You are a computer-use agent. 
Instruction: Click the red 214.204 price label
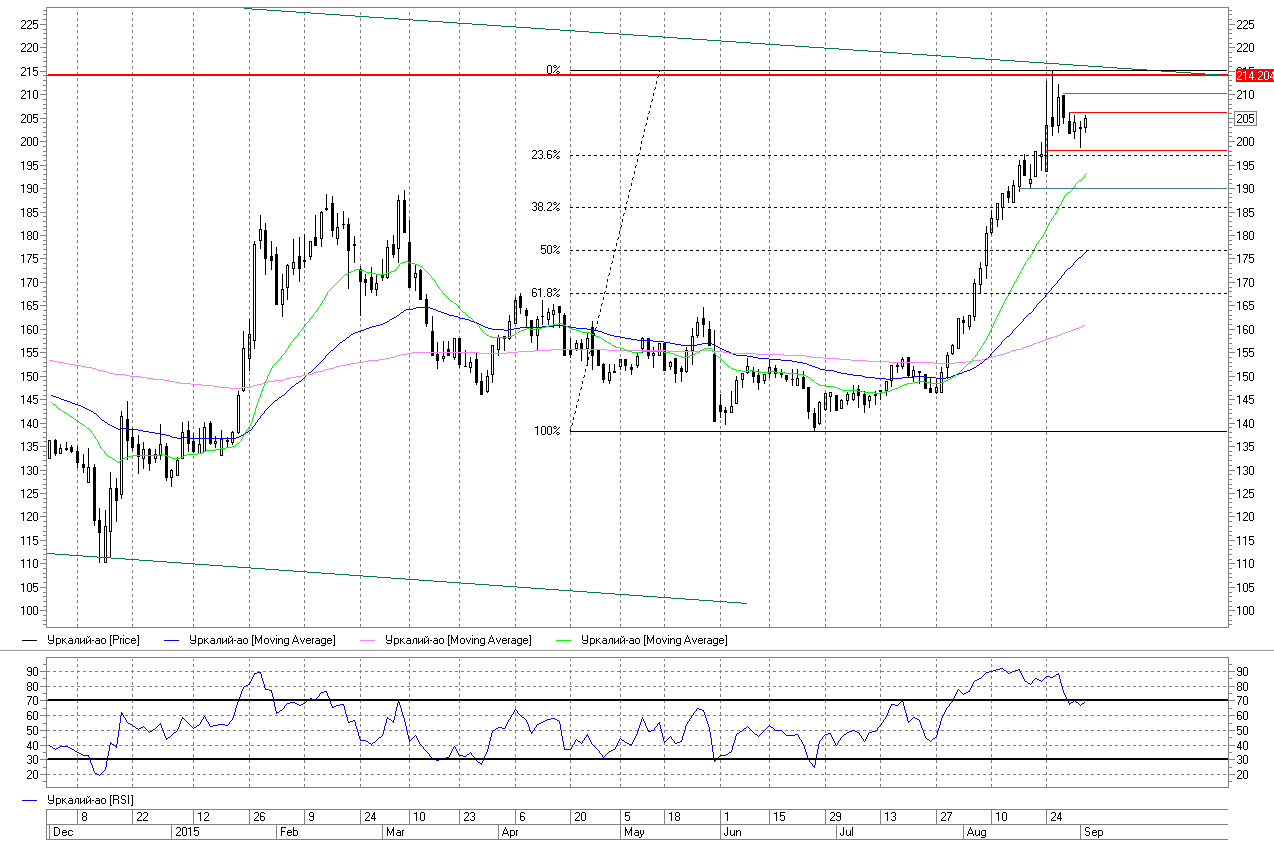pyautogui.click(x=1254, y=75)
